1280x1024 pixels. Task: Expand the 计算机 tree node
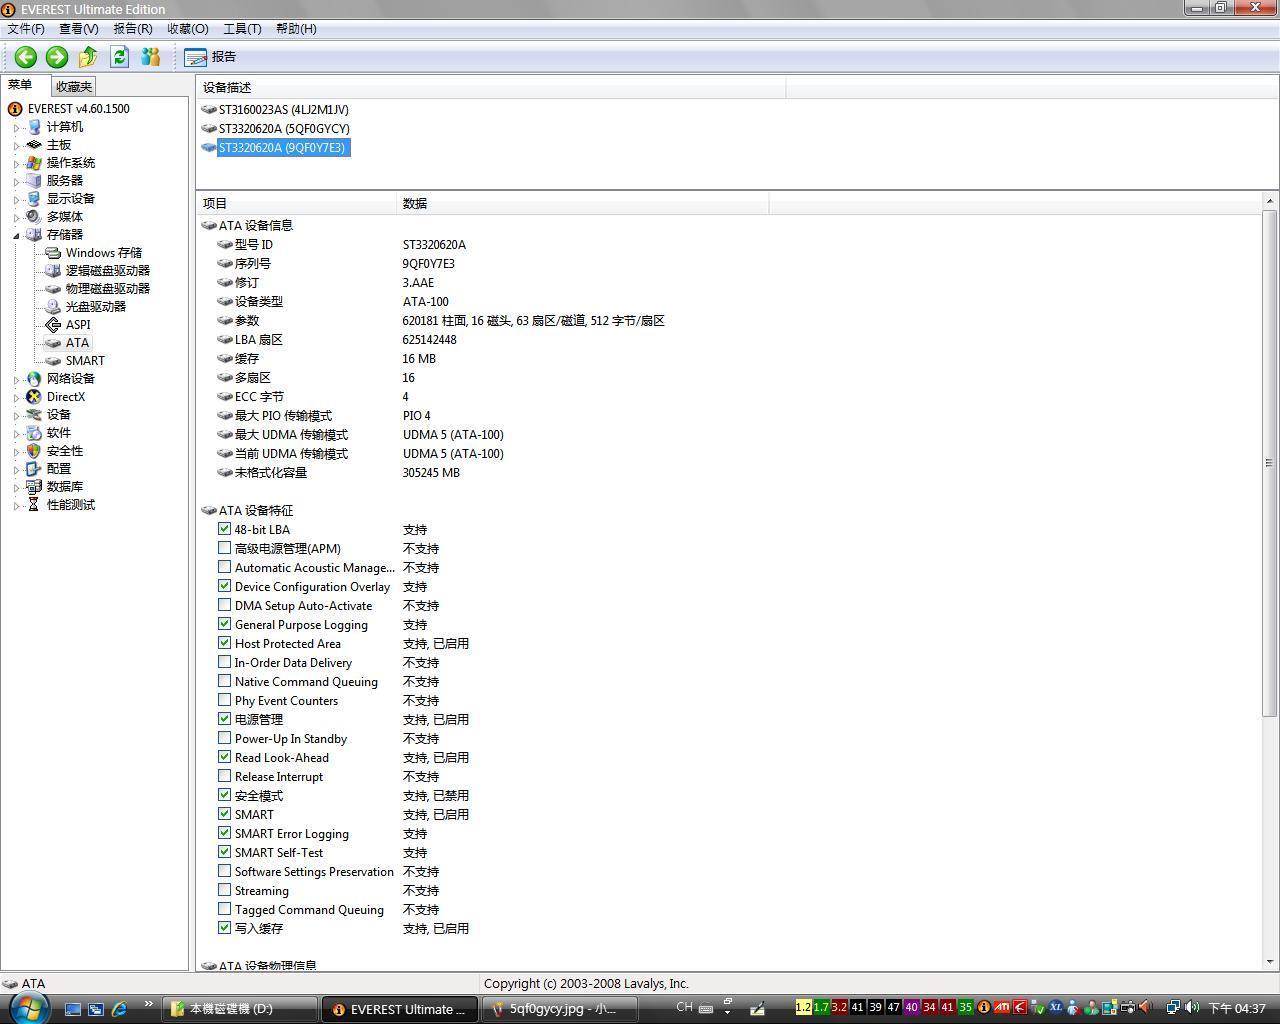(x=17, y=128)
